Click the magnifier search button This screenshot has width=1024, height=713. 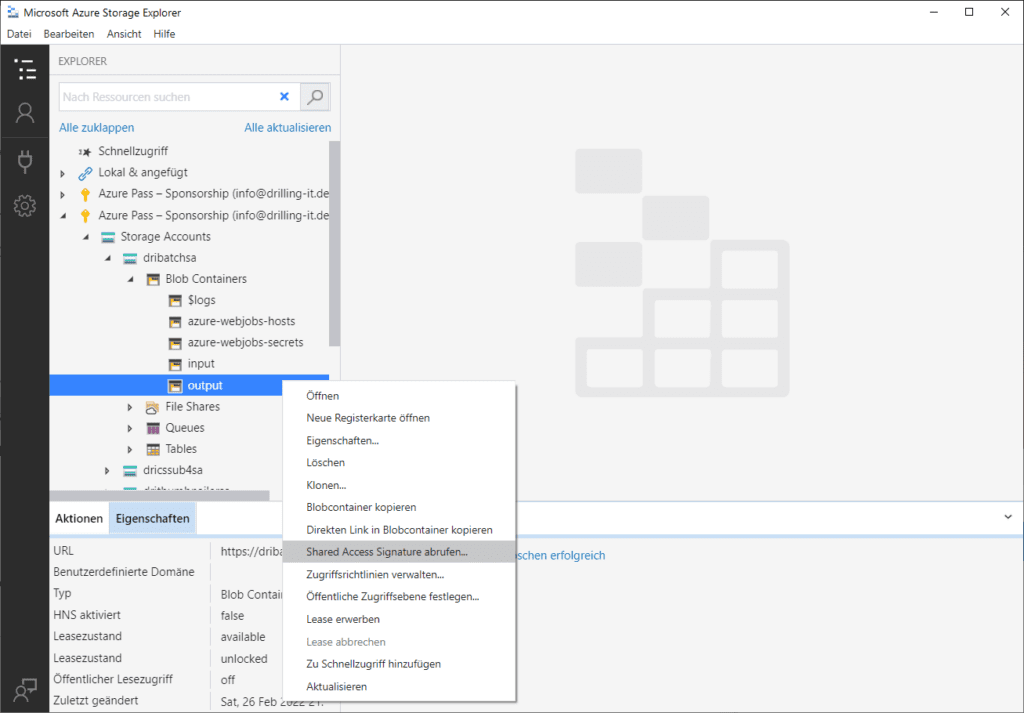315,97
